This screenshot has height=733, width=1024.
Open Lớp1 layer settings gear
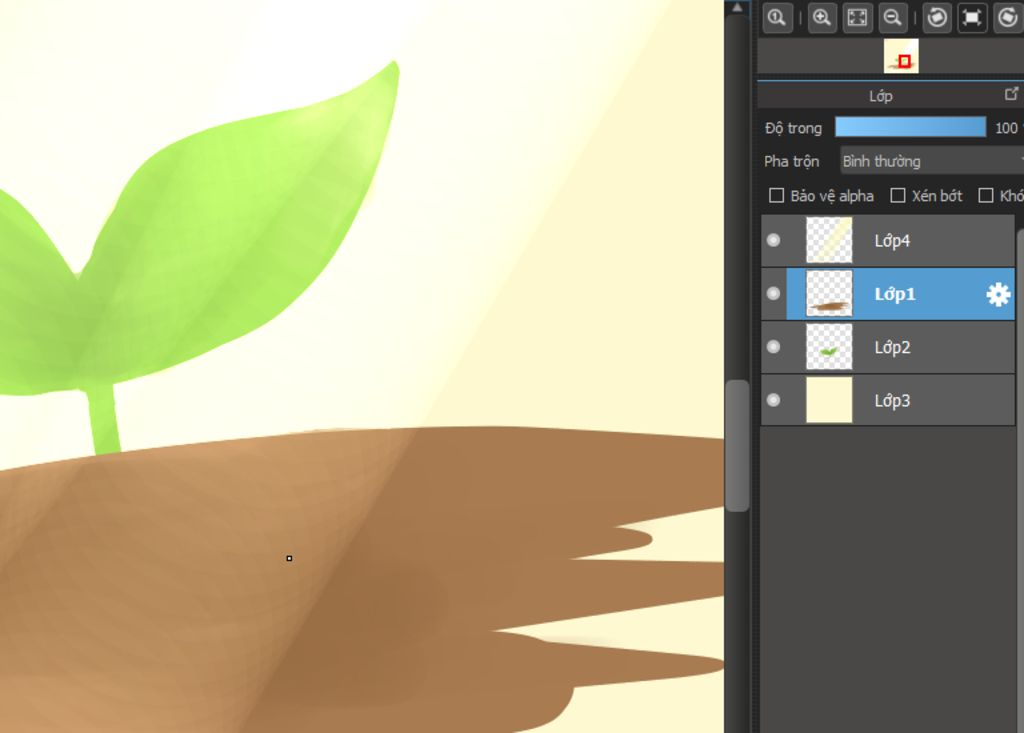(x=998, y=295)
